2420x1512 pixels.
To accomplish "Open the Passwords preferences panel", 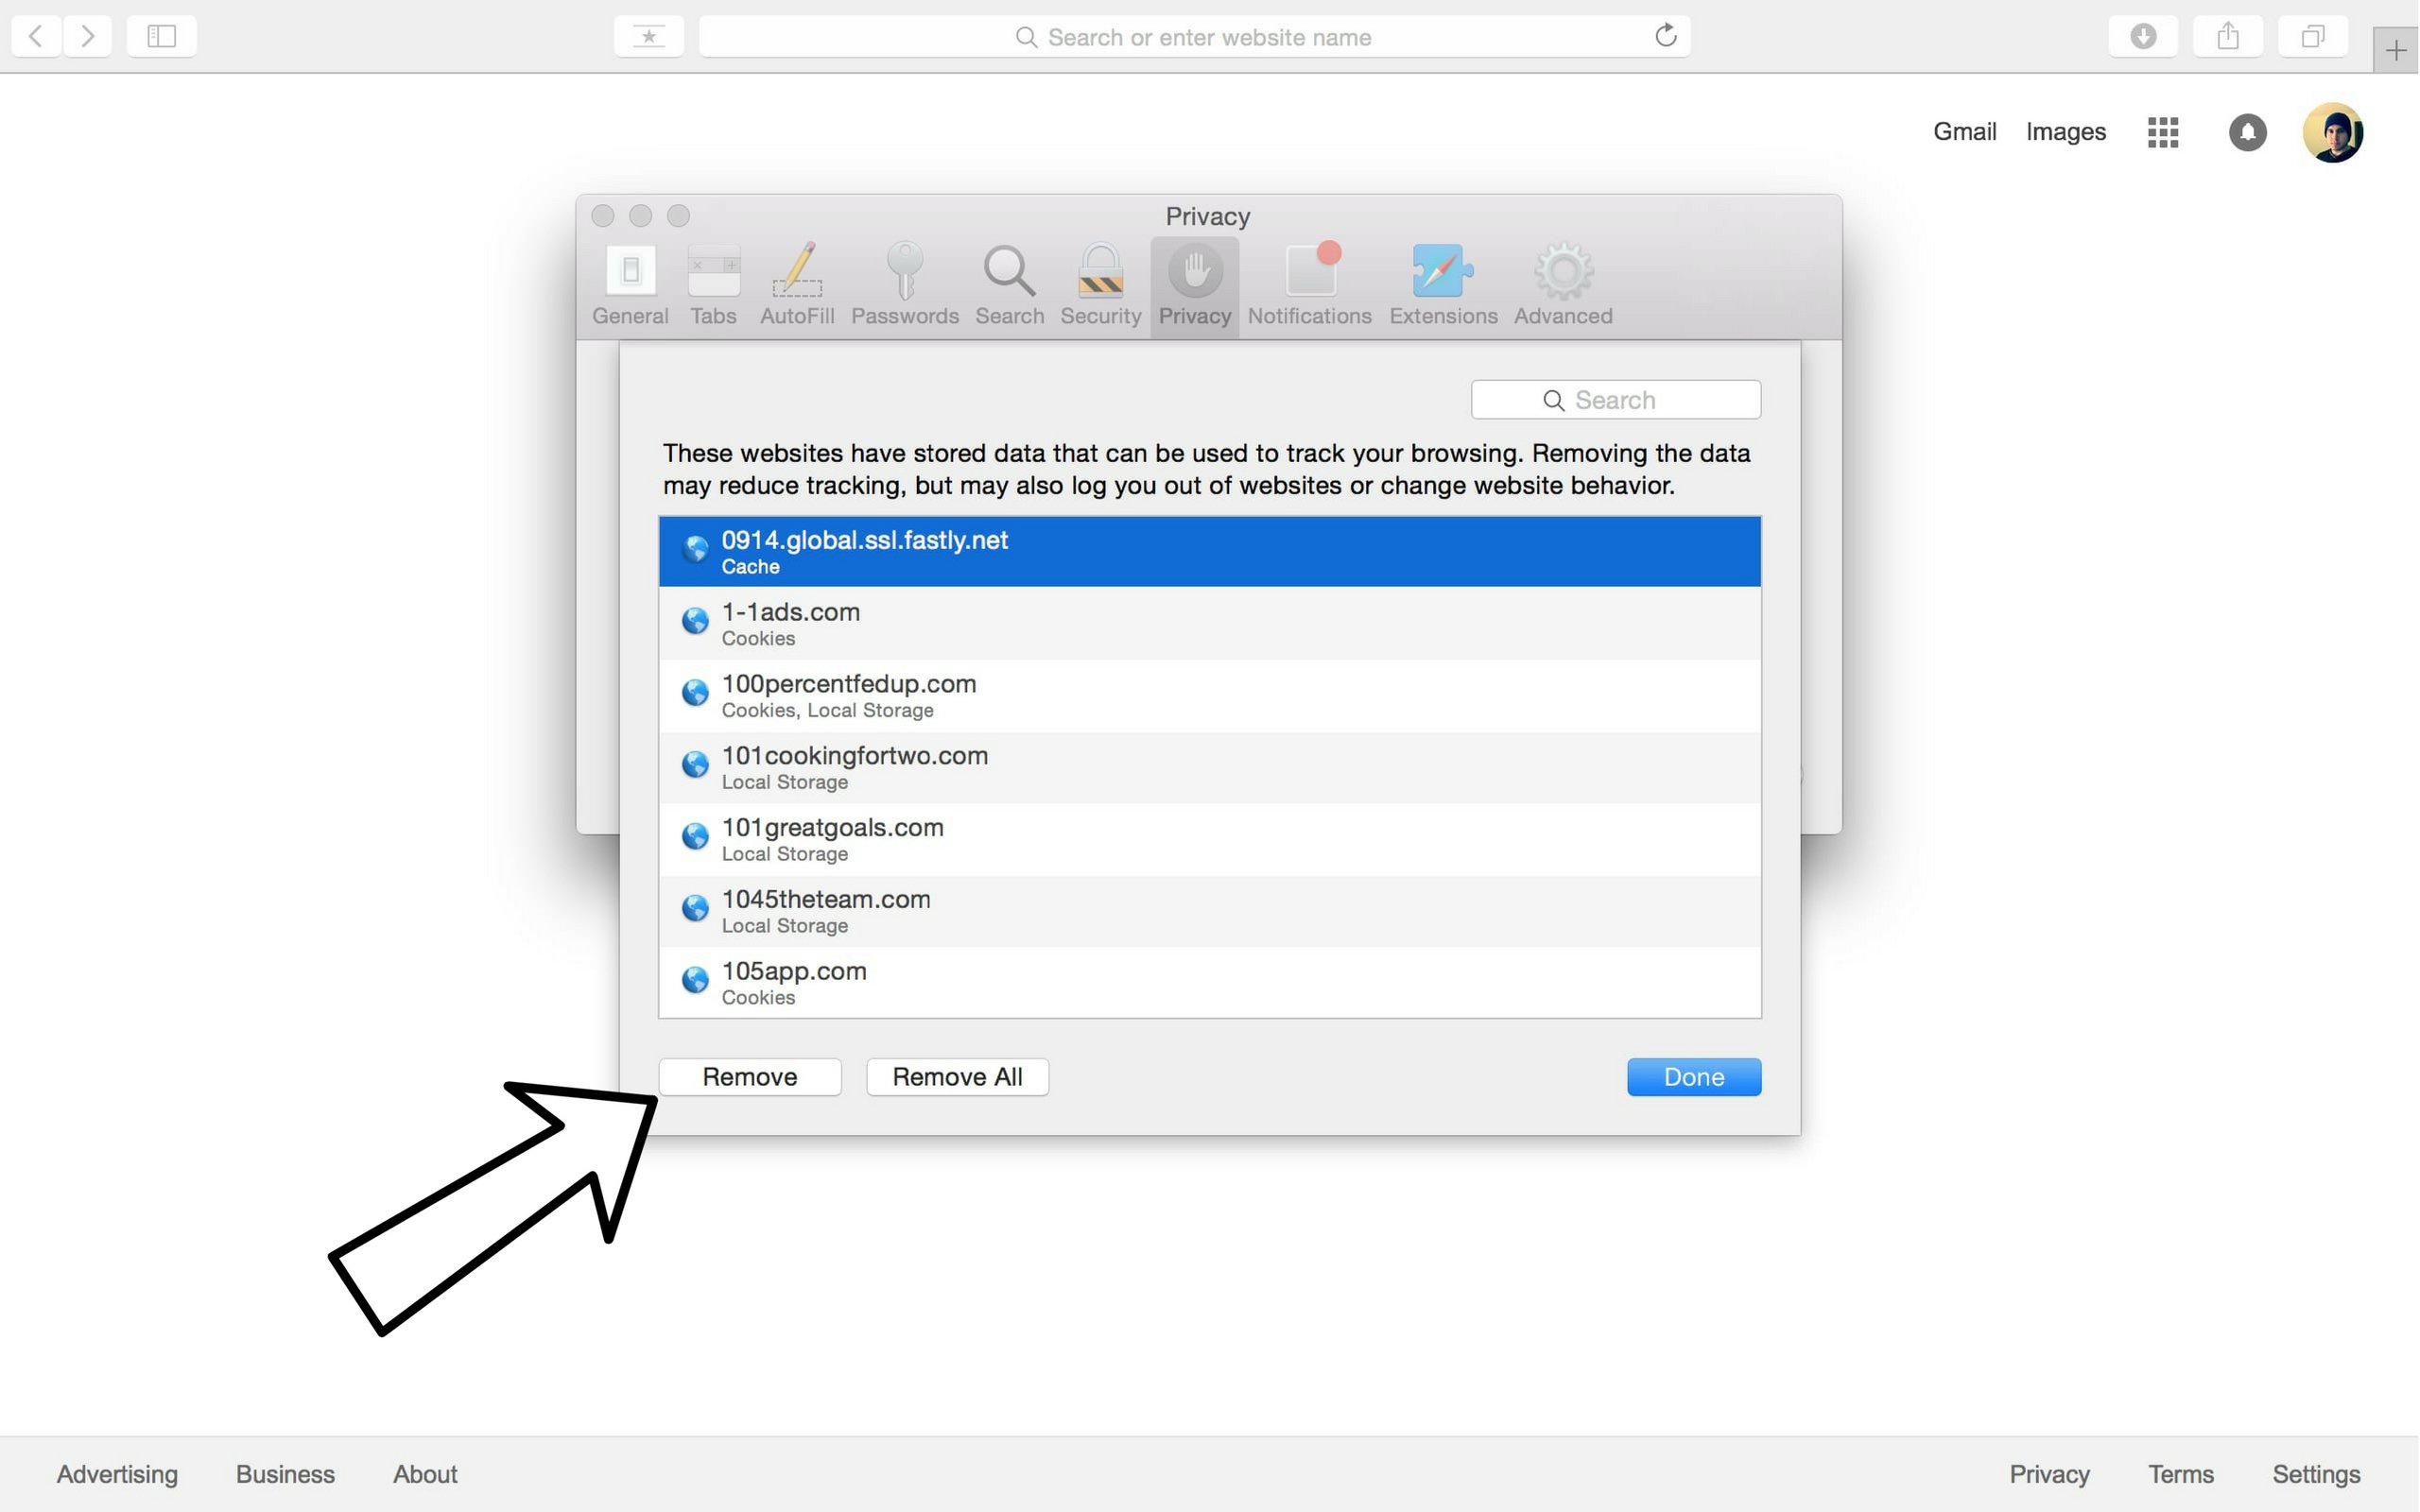I will pos(906,283).
